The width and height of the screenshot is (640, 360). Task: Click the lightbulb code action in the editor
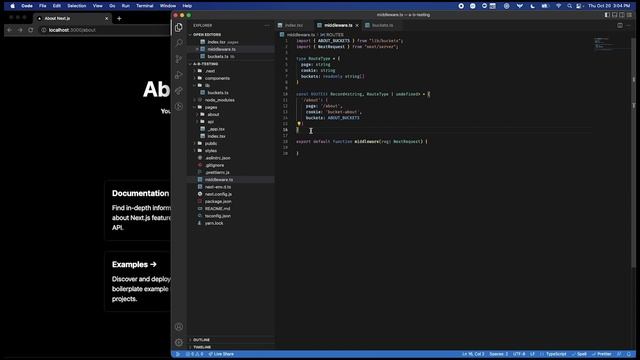(x=299, y=124)
